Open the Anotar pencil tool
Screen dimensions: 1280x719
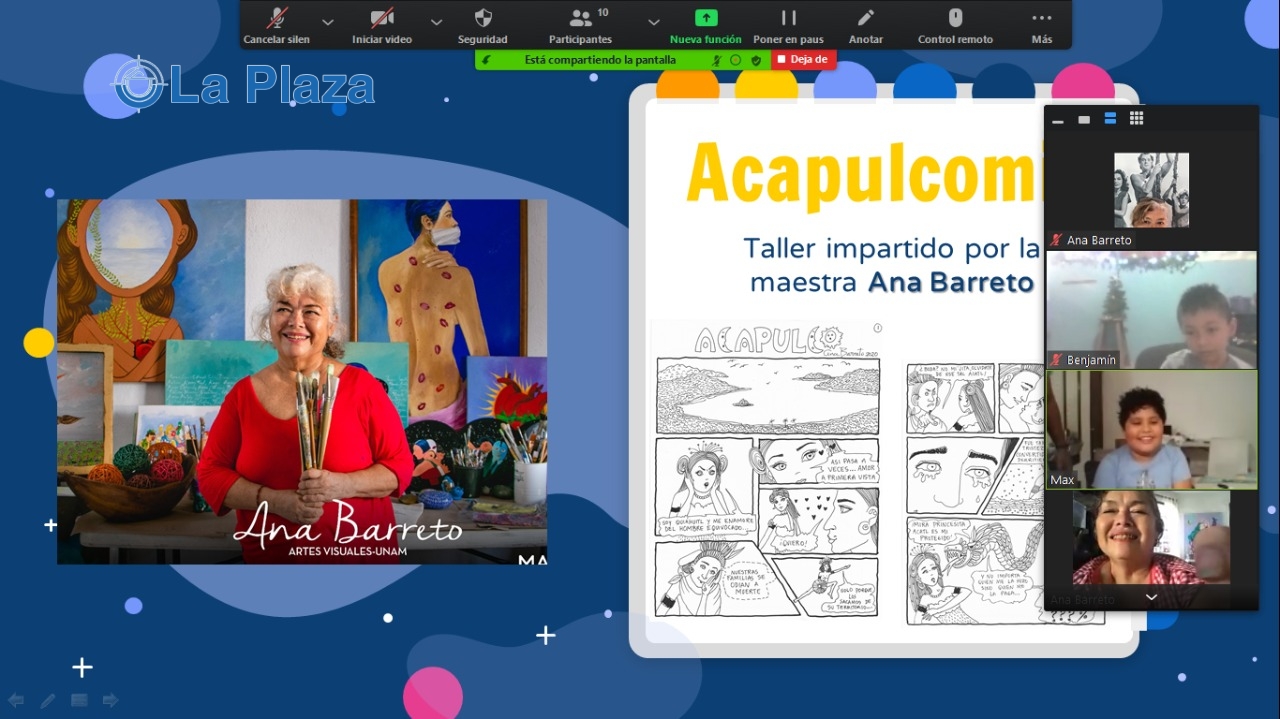pos(866,25)
